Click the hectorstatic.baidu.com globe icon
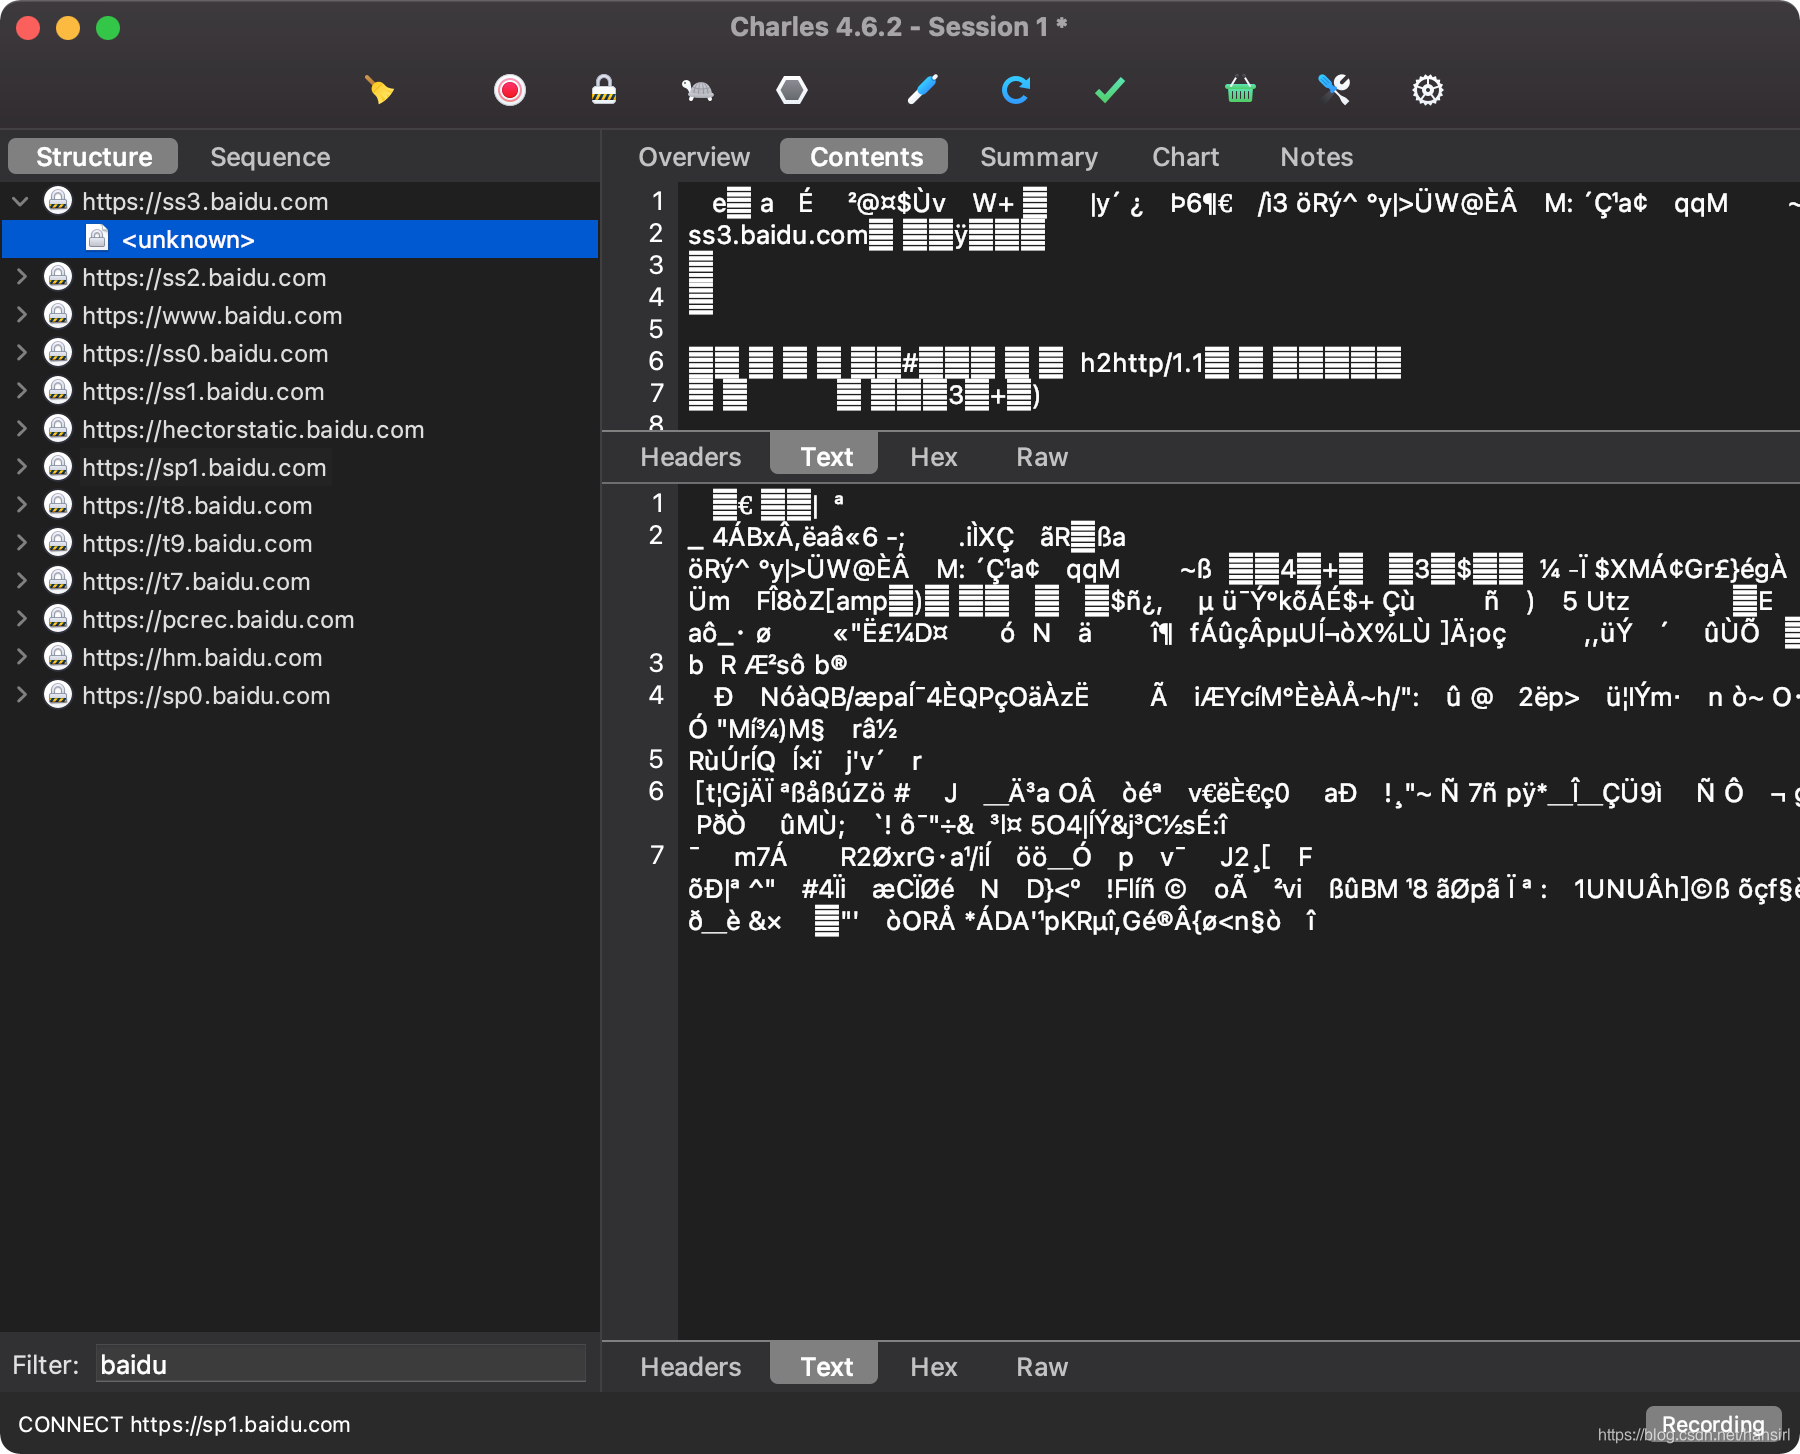Viewport: 1800px width, 1454px height. (59, 428)
